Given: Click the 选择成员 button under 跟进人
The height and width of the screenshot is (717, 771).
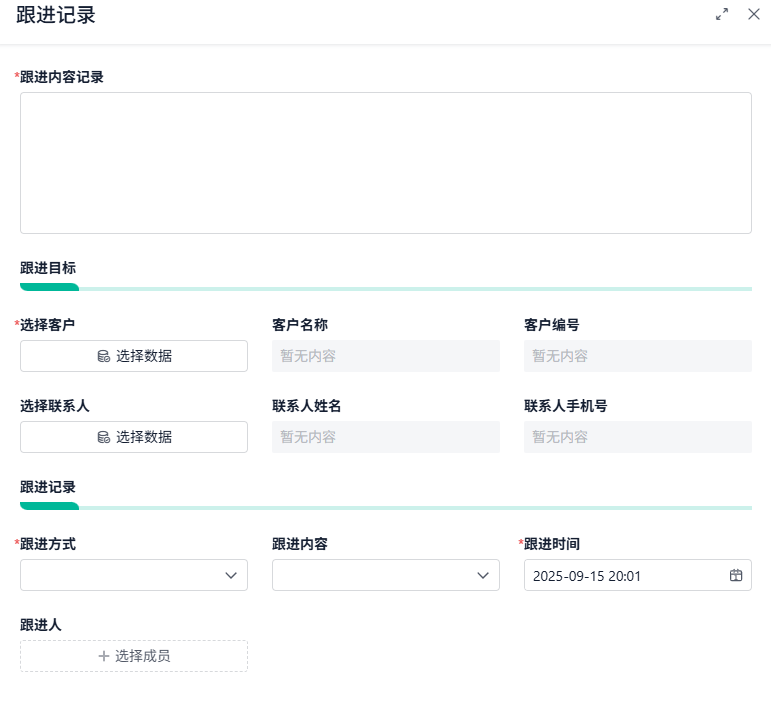Looking at the screenshot, I should (x=134, y=656).
